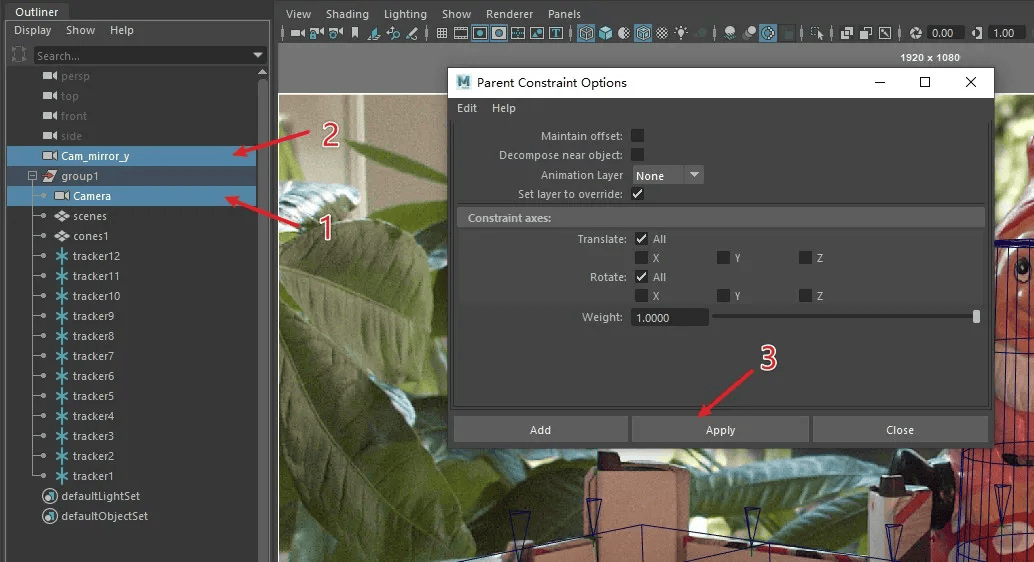The height and width of the screenshot is (562, 1034).
Task: Open the Edit menu in constraint options
Action: pos(467,108)
